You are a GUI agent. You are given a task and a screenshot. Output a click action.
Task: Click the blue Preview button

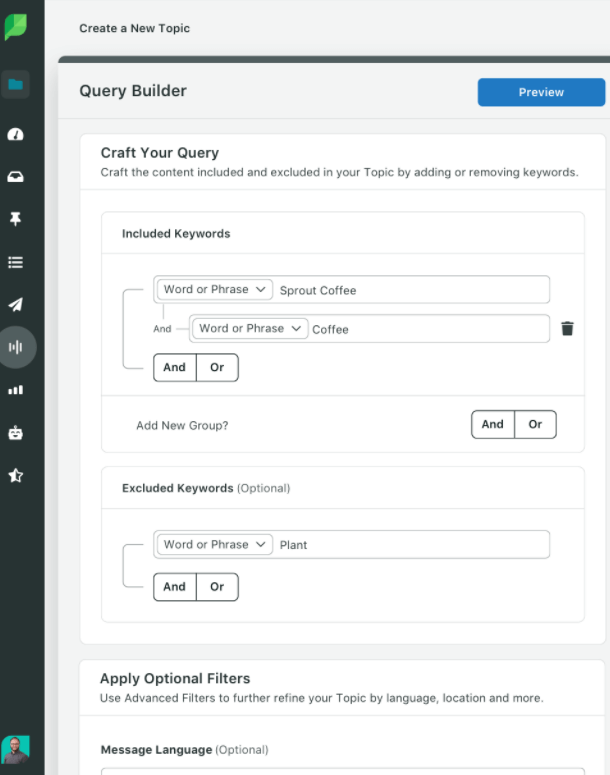(x=541, y=92)
